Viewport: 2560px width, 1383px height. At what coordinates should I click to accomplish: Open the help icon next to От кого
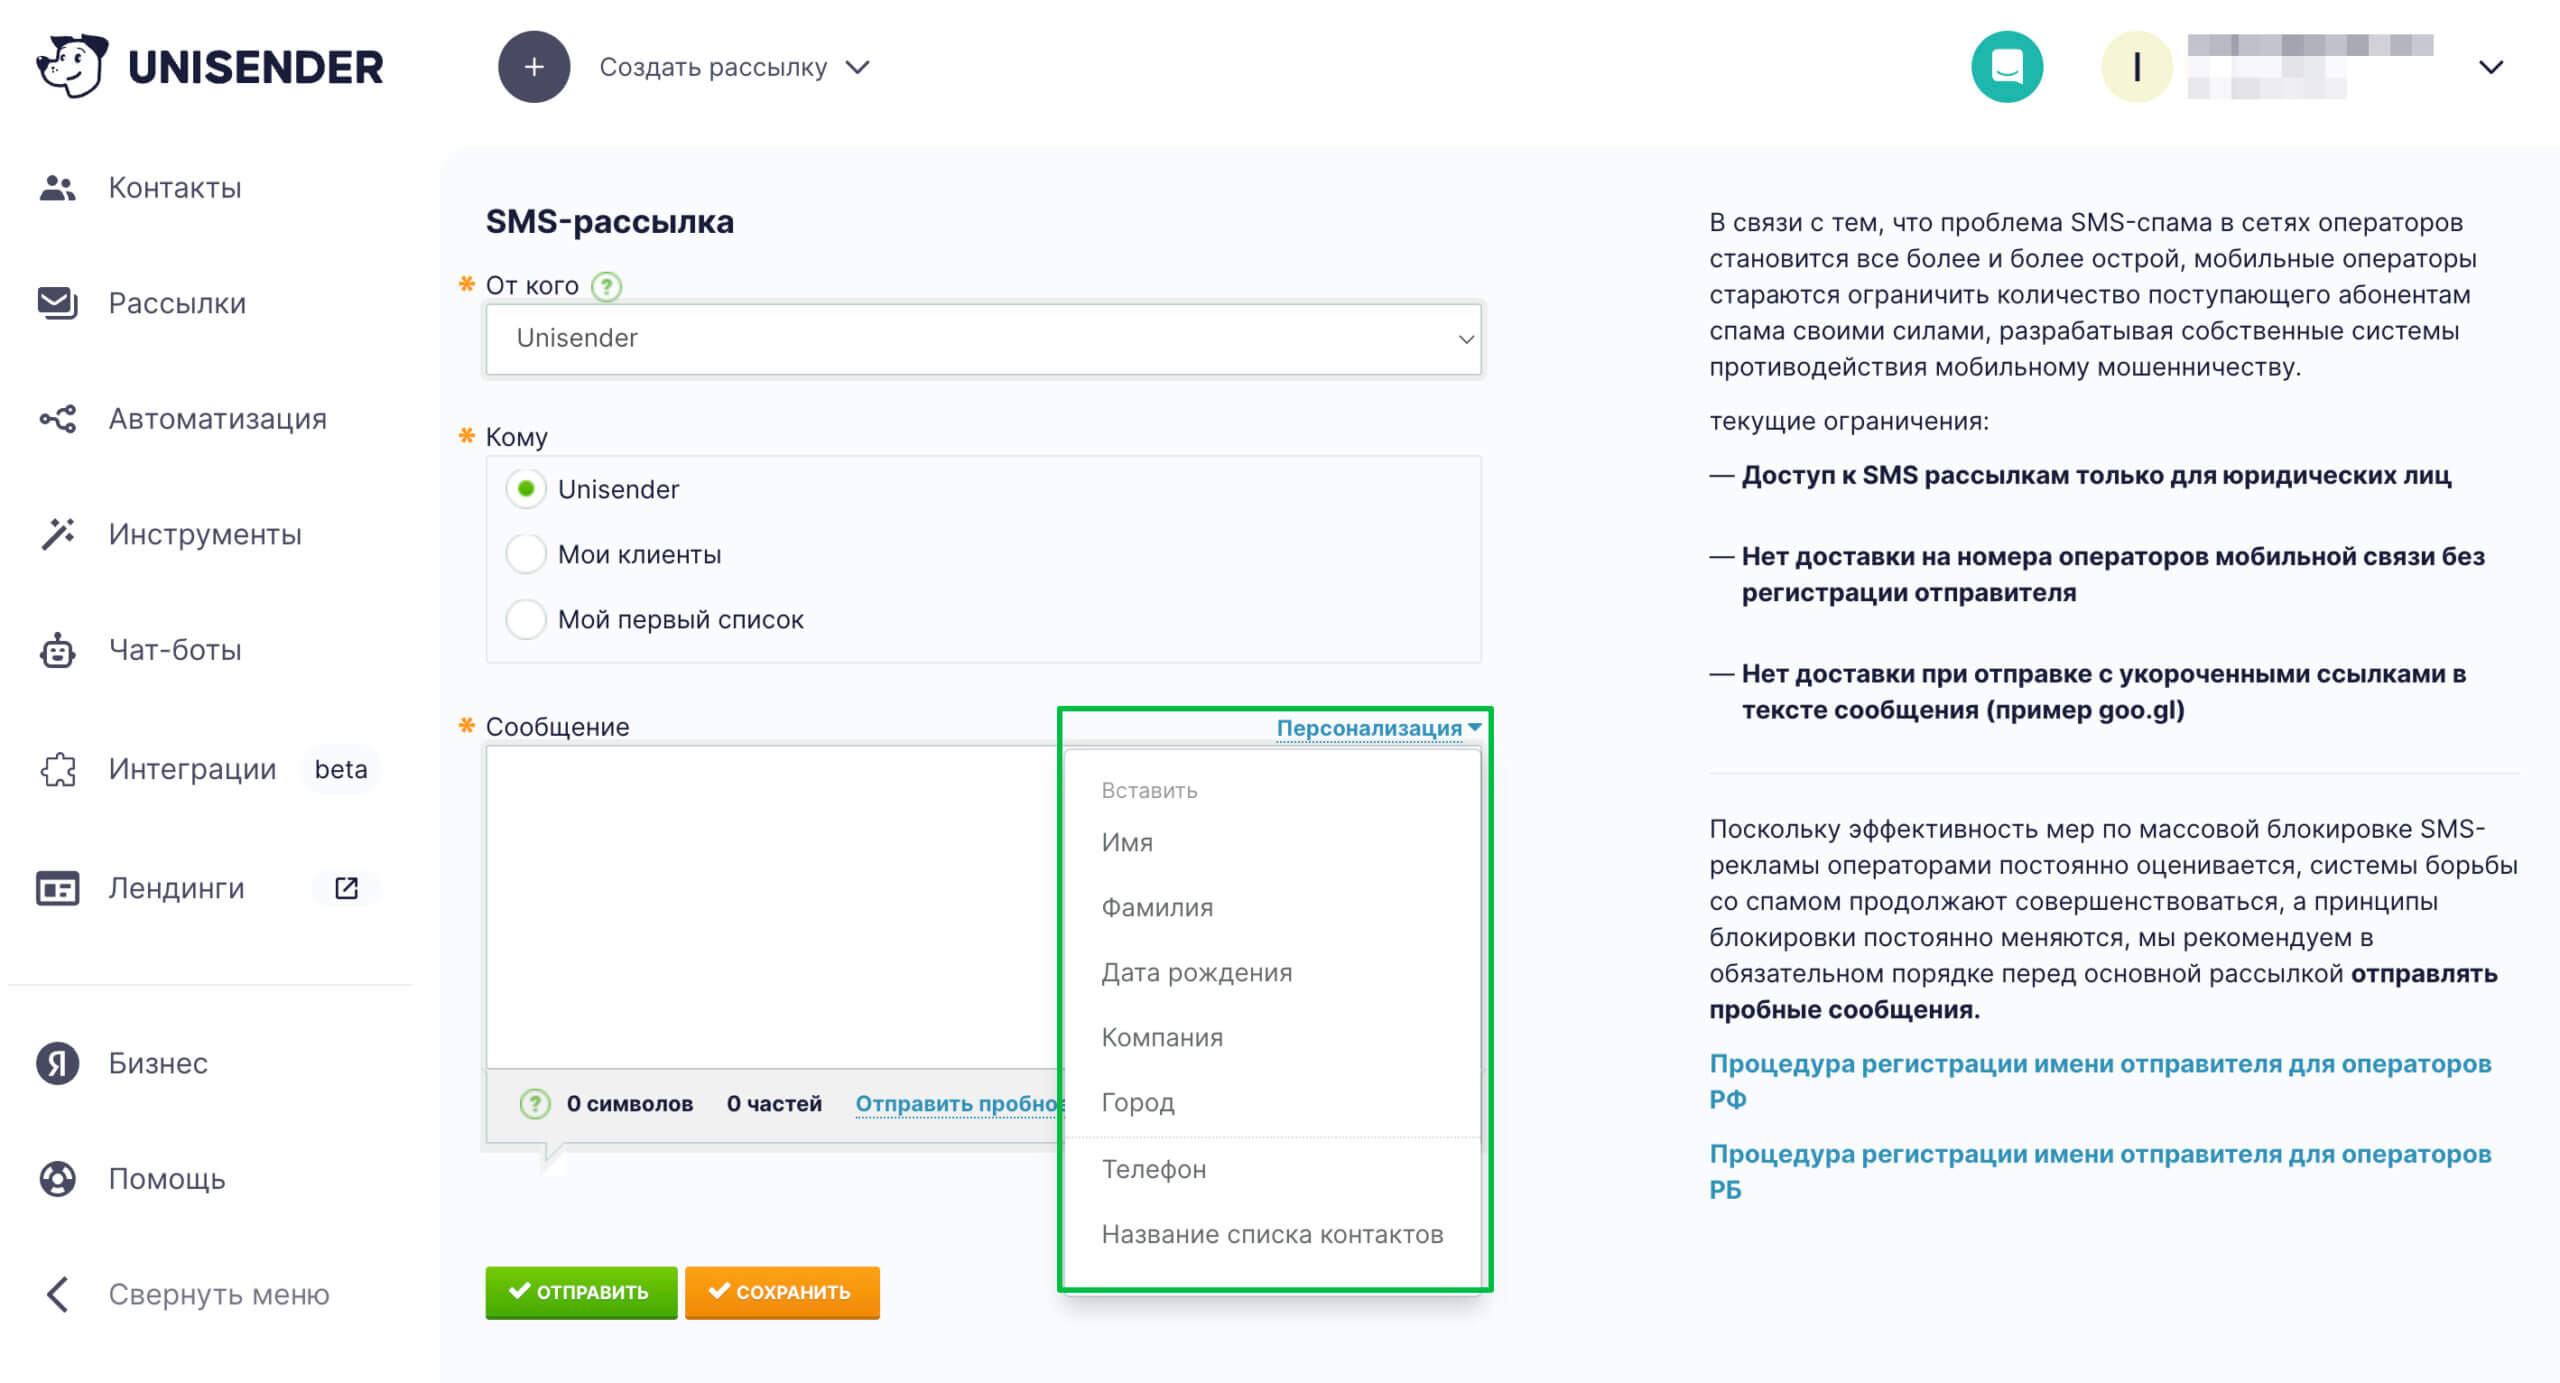click(x=605, y=285)
